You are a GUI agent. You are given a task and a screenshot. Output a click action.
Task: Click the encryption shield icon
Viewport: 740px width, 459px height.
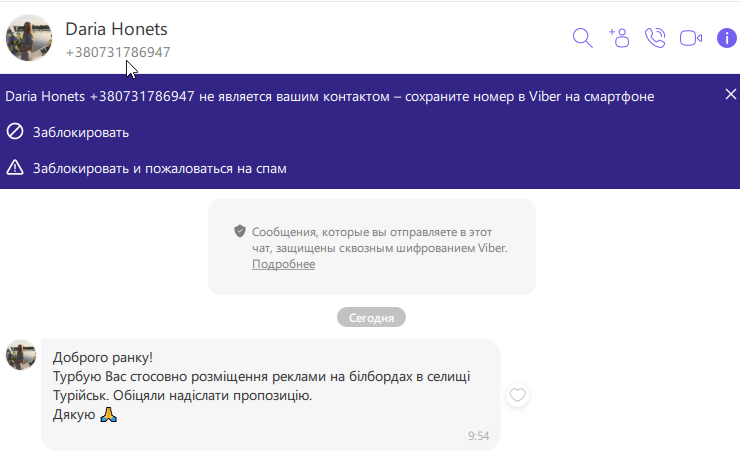point(240,231)
